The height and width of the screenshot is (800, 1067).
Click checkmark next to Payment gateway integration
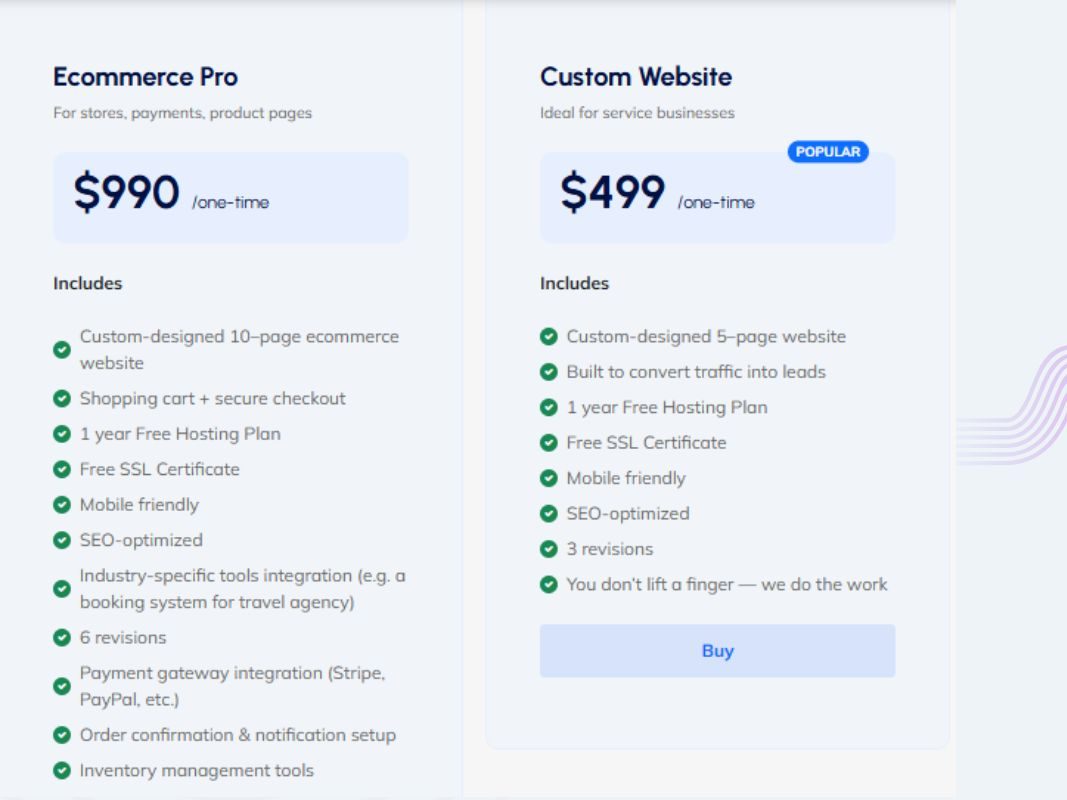[62, 686]
